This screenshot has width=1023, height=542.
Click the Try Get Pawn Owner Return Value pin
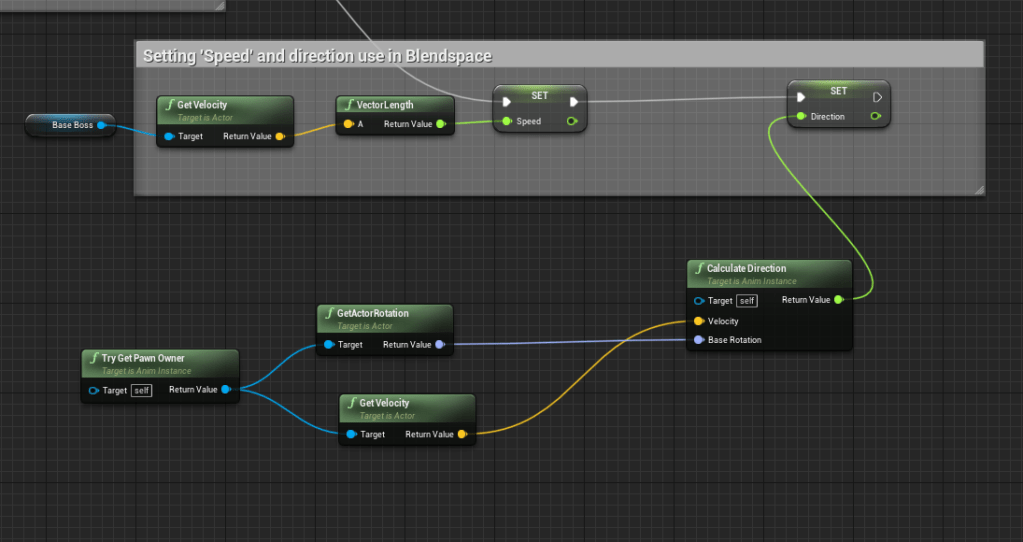(x=225, y=390)
